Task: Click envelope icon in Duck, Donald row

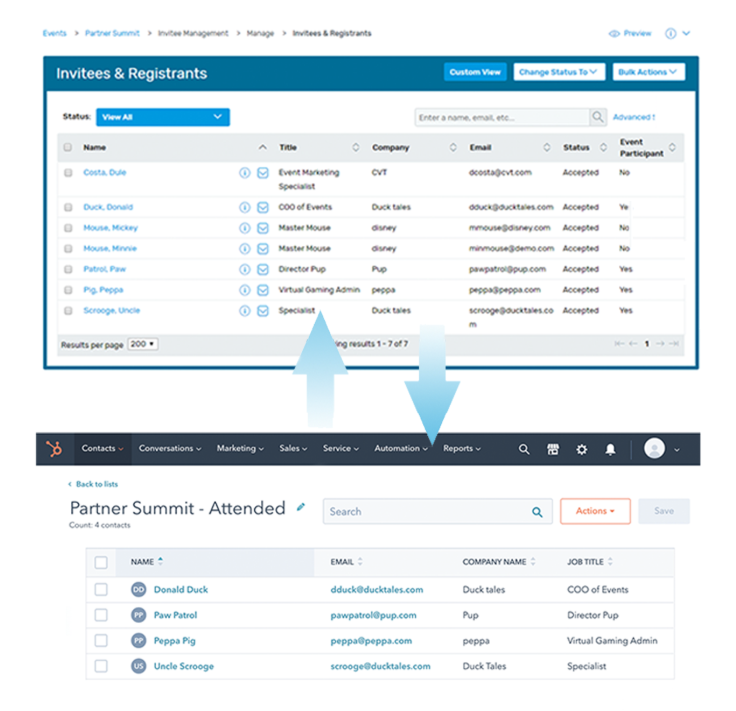Action: coord(263,207)
